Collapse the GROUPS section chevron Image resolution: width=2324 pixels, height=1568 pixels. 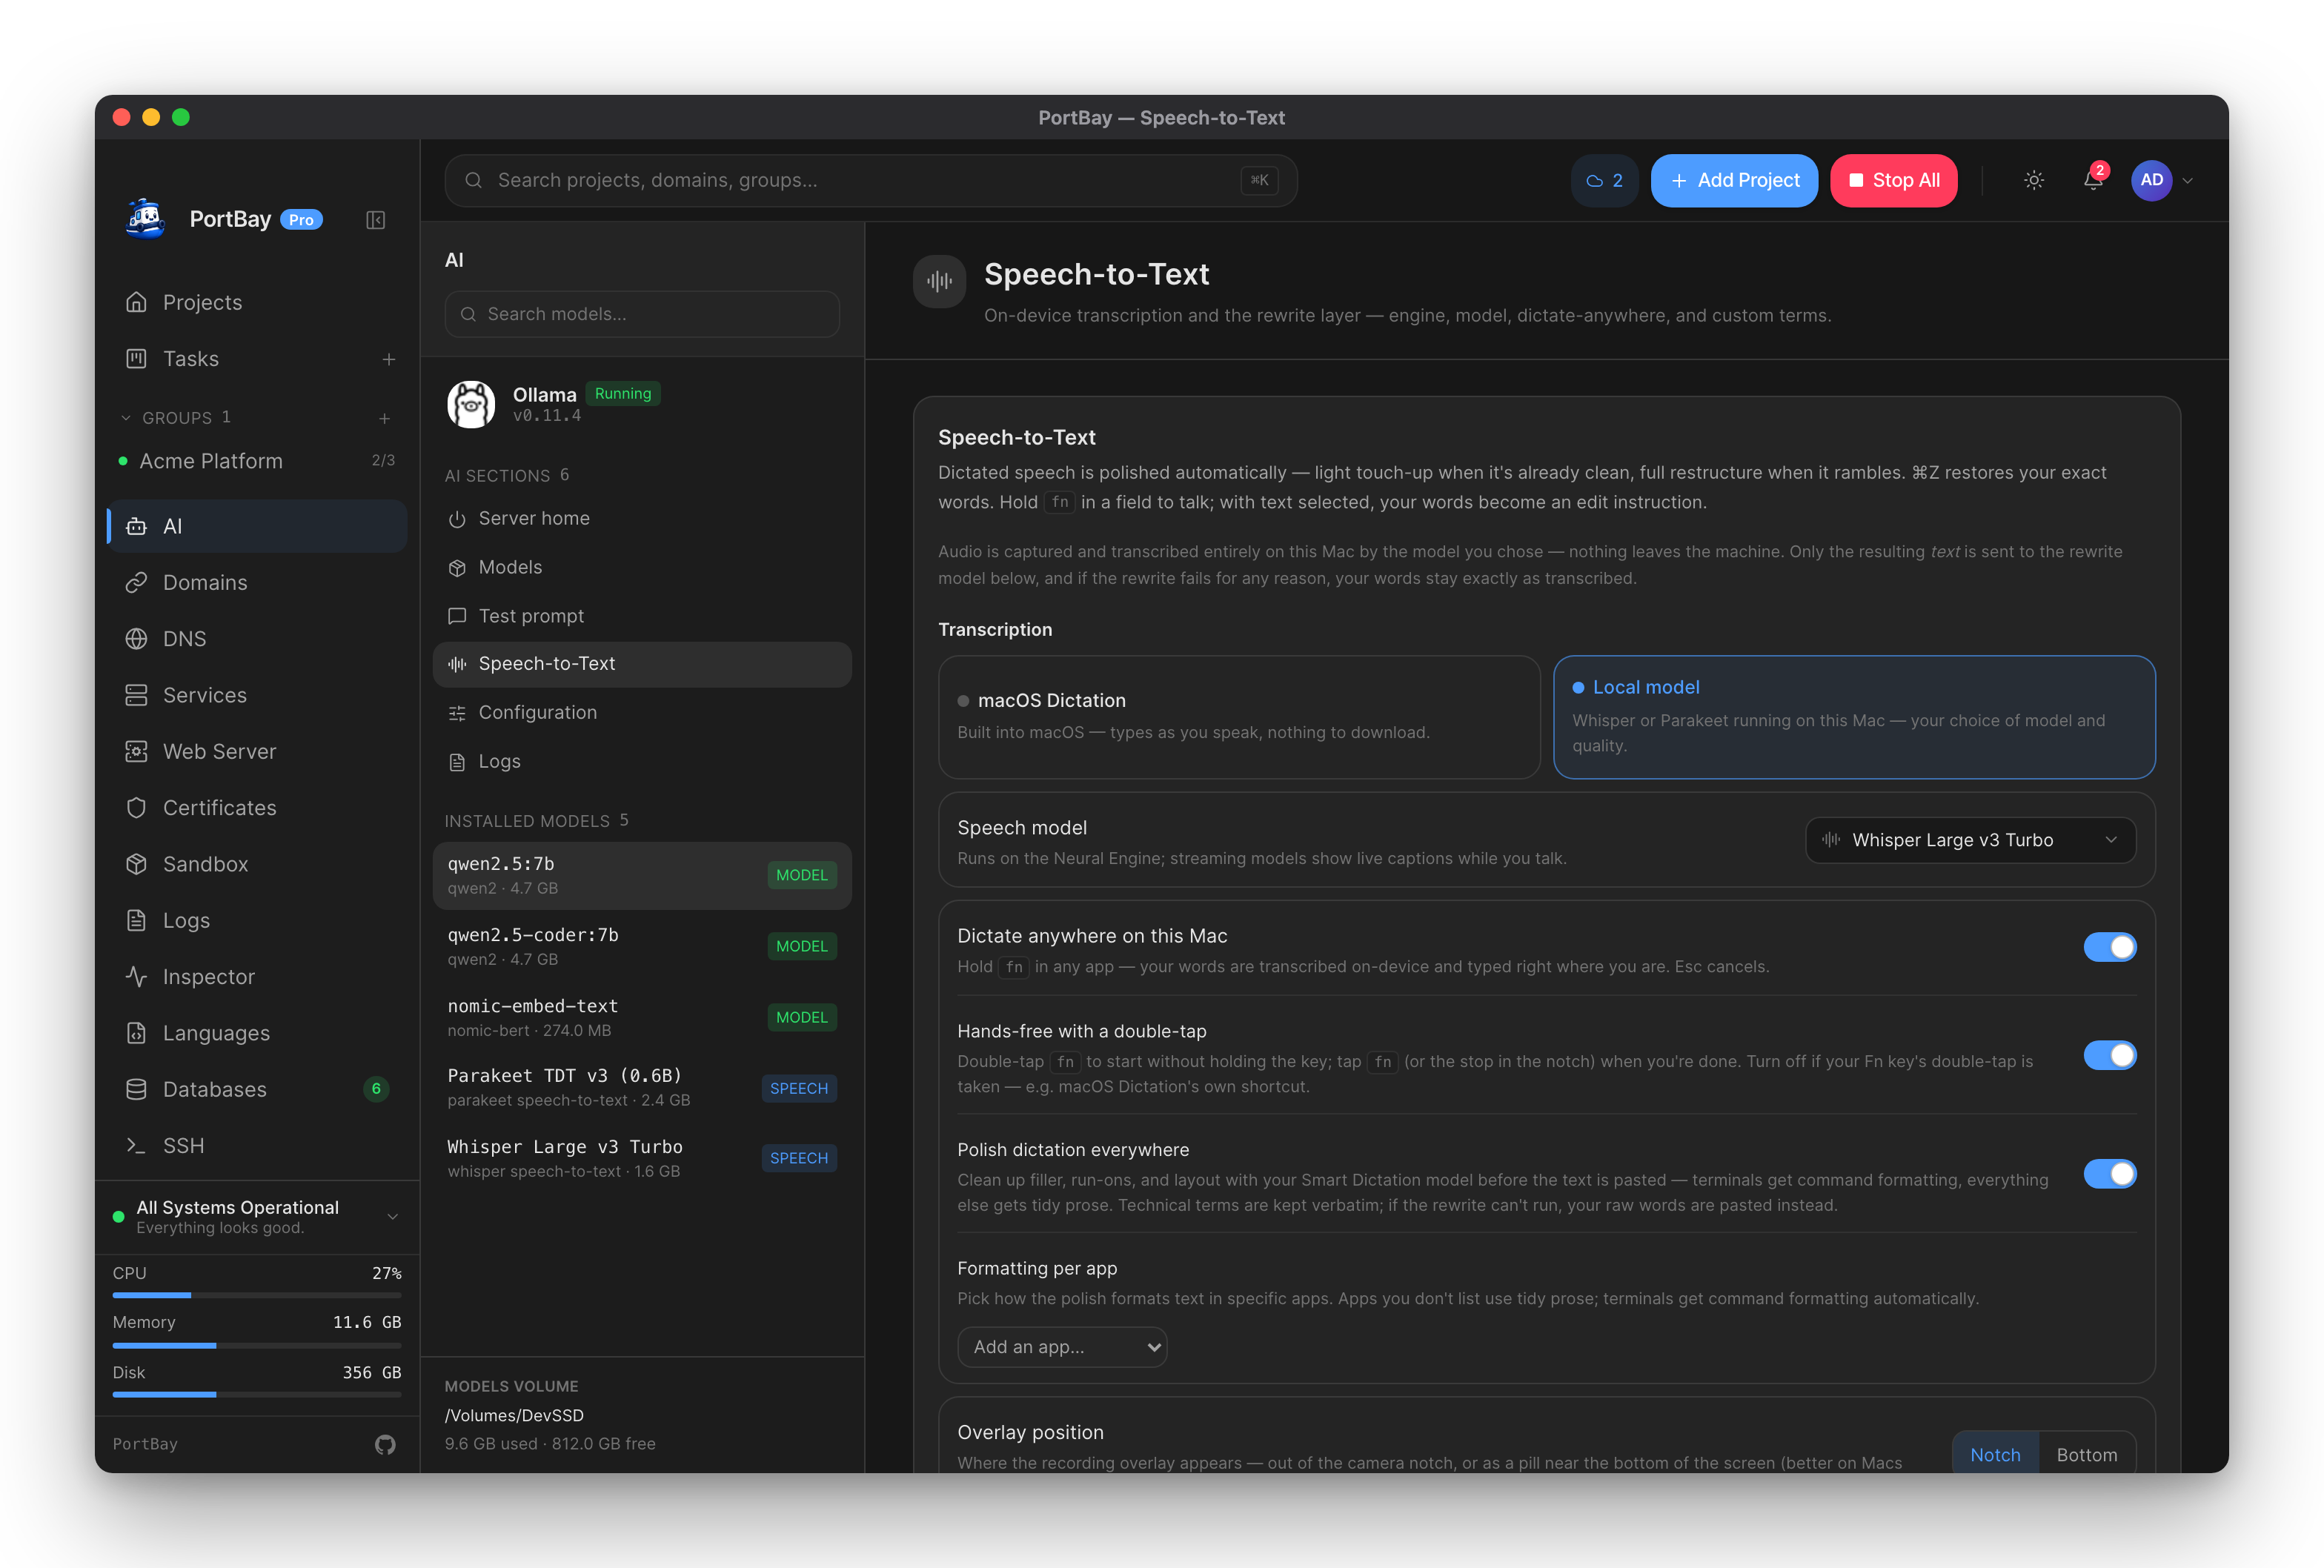pyautogui.click(x=126, y=418)
